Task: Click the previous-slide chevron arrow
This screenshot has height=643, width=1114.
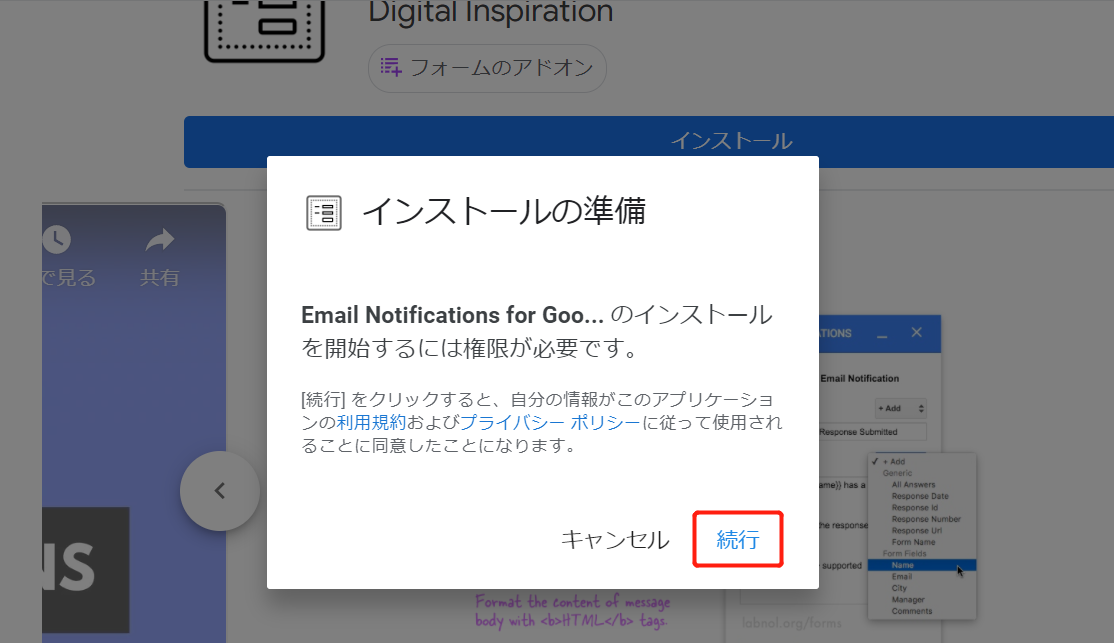Action: [220, 491]
